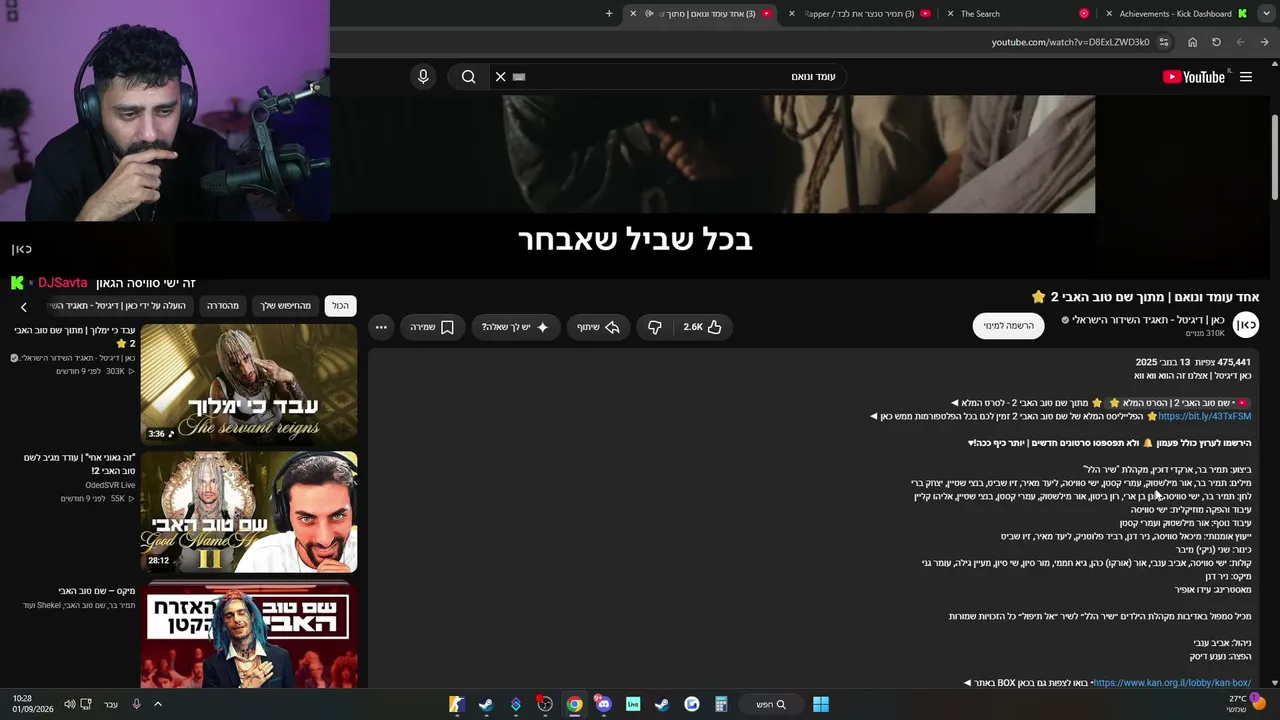Open OBS Studio from the taskbar

[x=545, y=704]
